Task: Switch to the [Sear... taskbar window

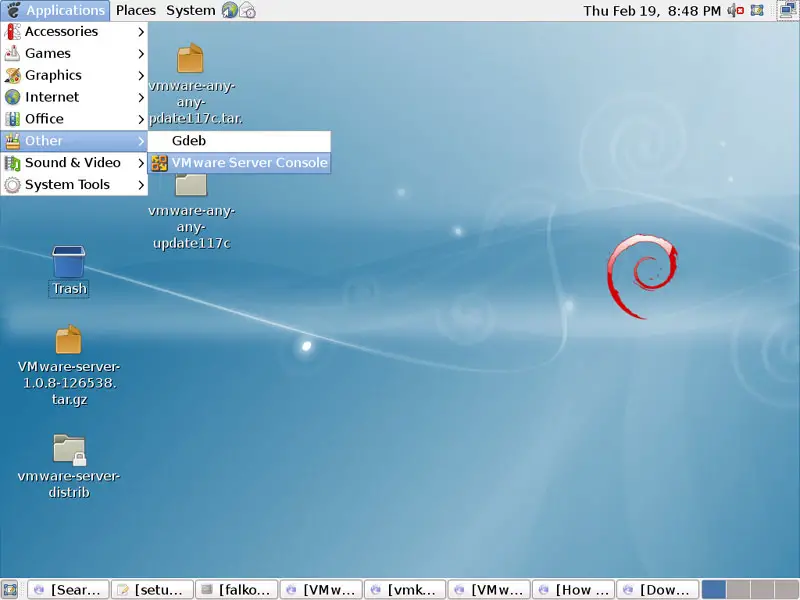Action: click(68, 590)
